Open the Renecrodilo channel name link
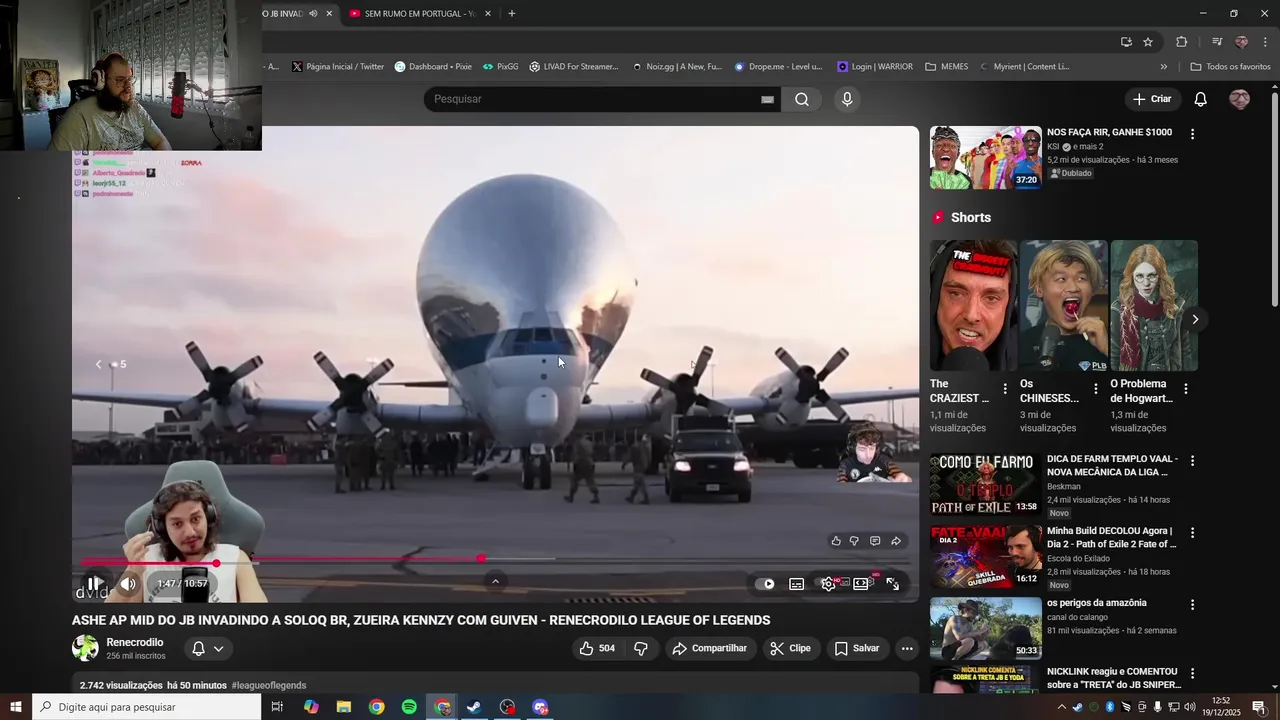1280x720 pixels. click(x=135, y=642)
